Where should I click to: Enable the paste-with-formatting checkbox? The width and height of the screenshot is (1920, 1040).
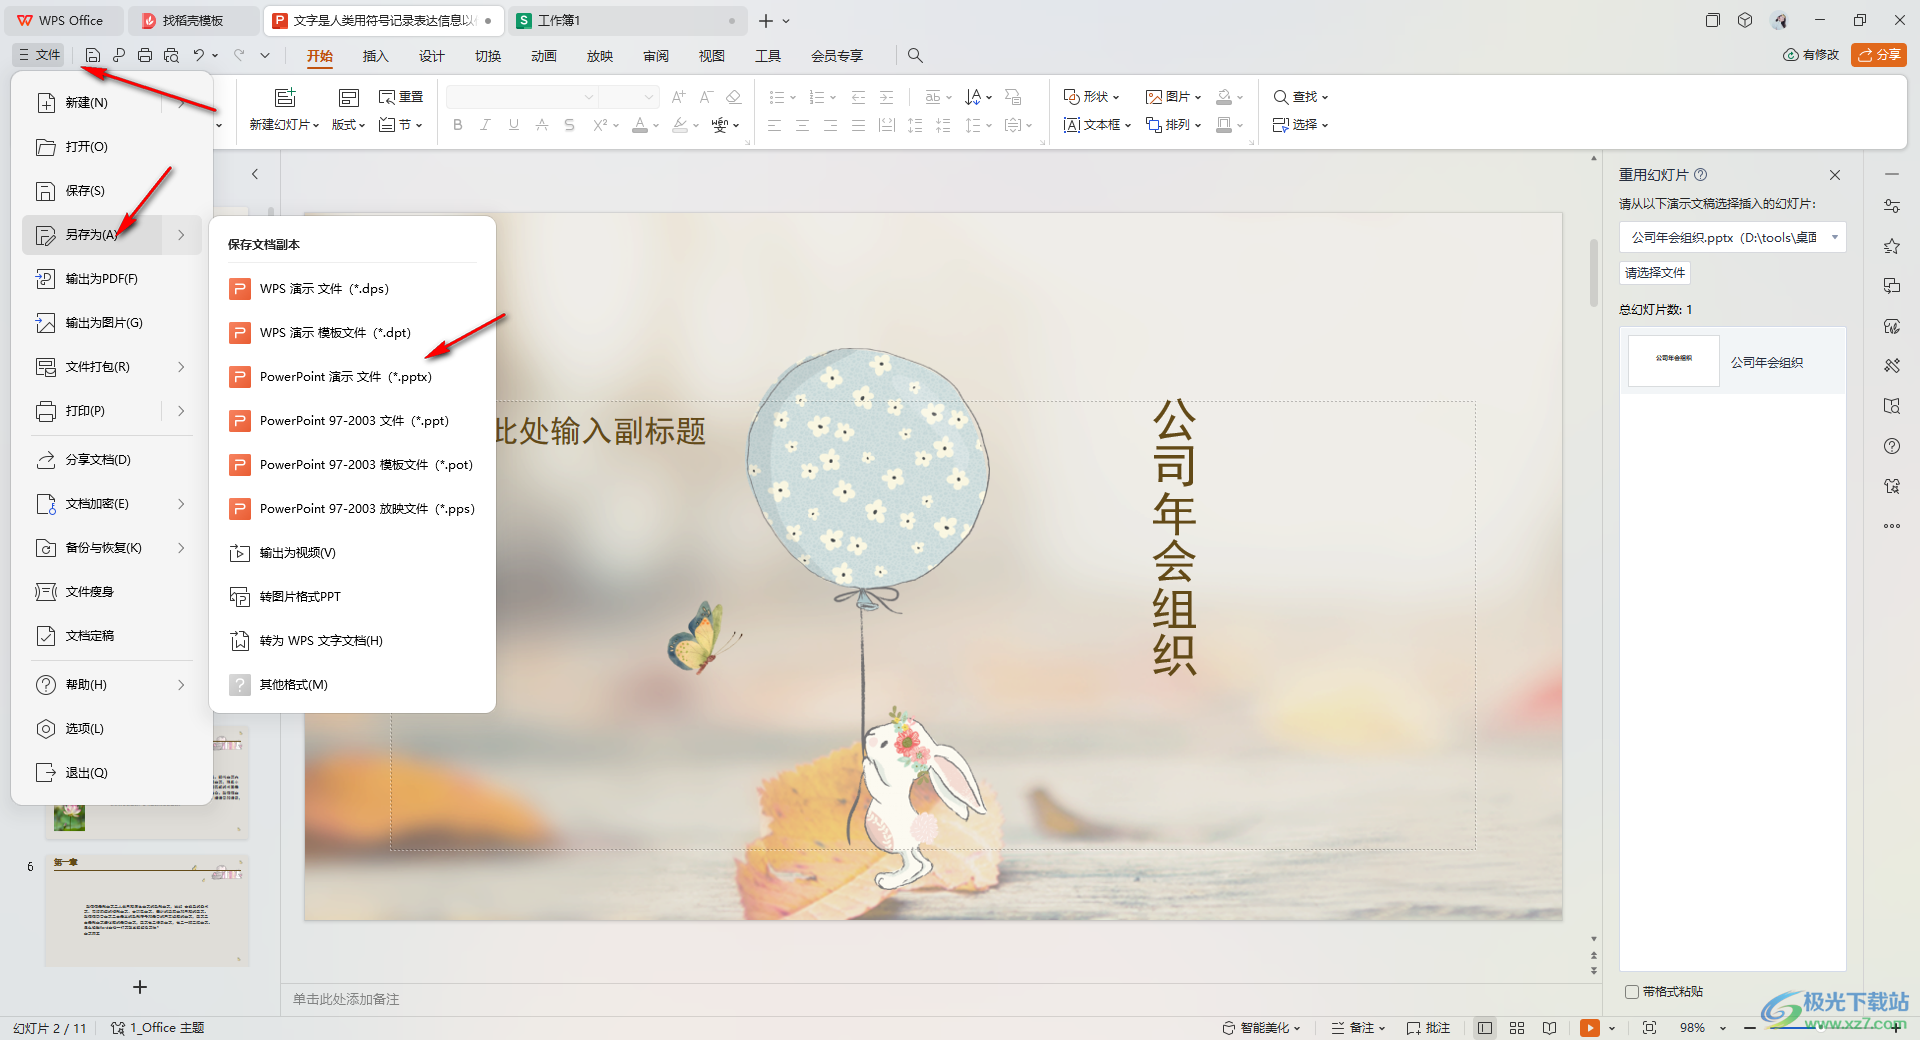[x=1632, y=992]
